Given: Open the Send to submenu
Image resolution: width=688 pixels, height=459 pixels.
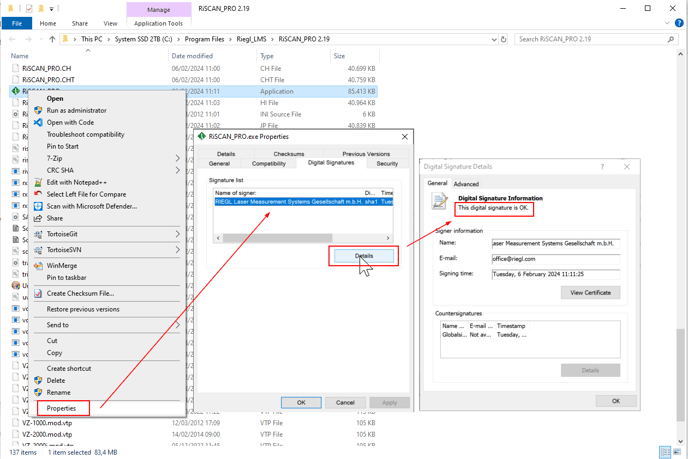Looking at the screenshot, I should point(178,325).
